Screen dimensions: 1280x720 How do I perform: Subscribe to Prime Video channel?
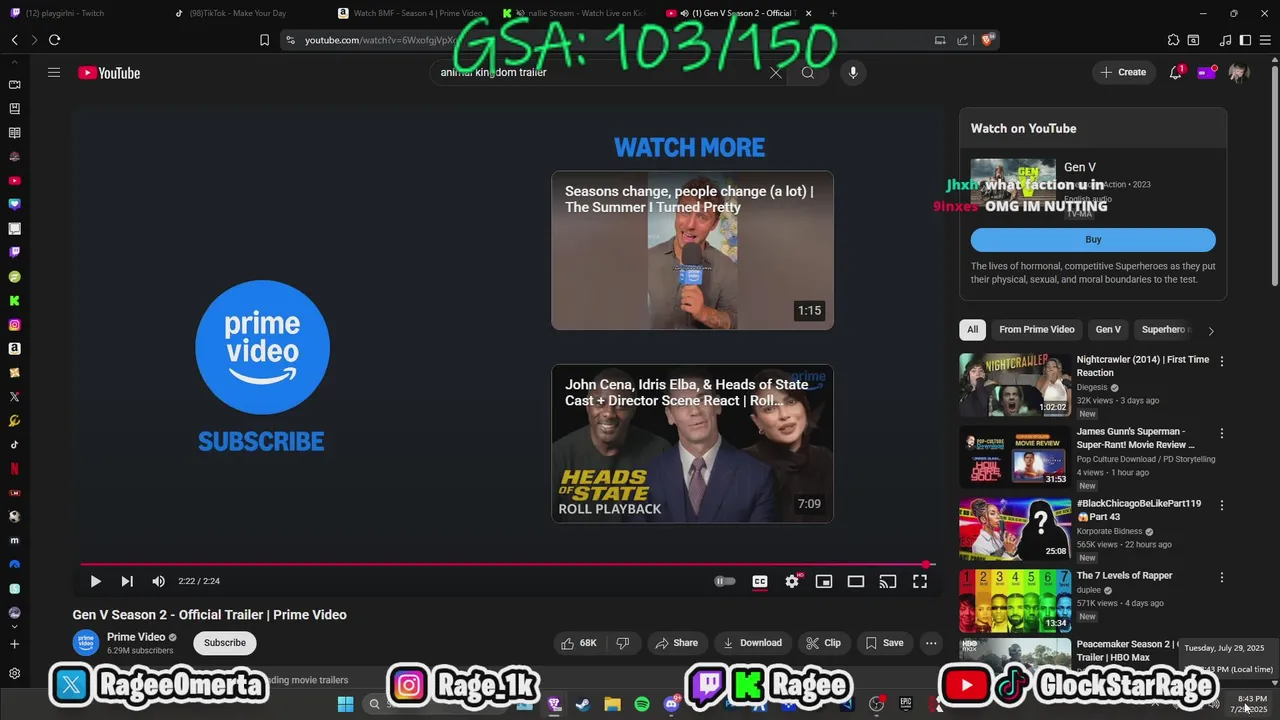(225, 643)
